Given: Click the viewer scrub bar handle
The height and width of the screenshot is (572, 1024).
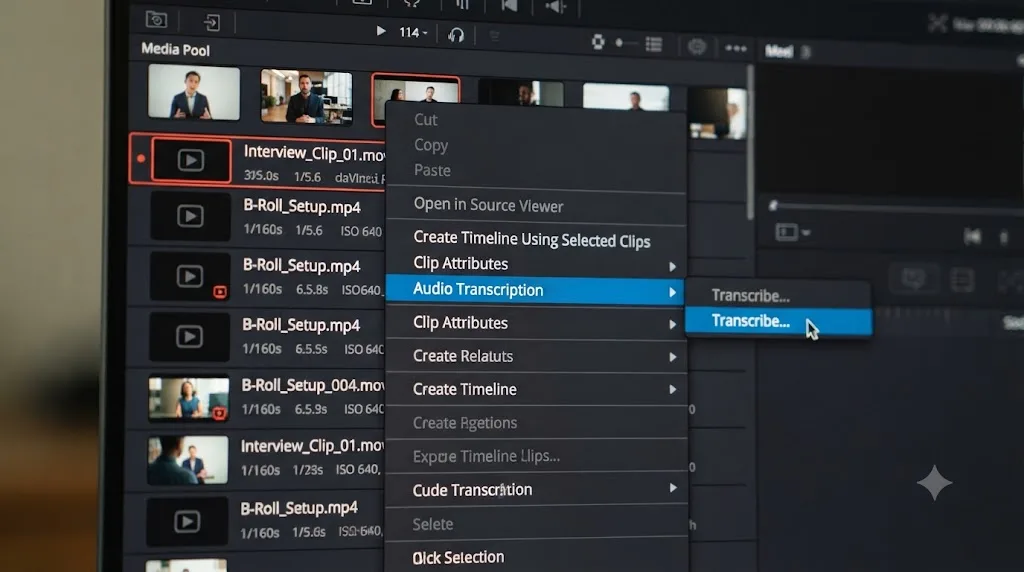Looking at the screenshot, I should pyautogui.click(x=774, y=205).
